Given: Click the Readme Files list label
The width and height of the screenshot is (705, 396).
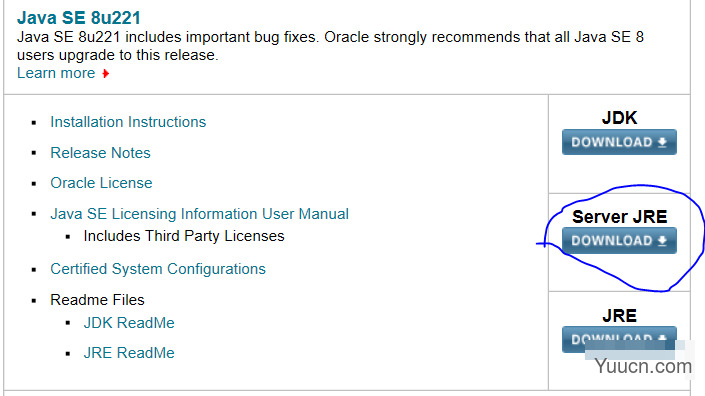Looking at the screenshot, I should 97,300.
